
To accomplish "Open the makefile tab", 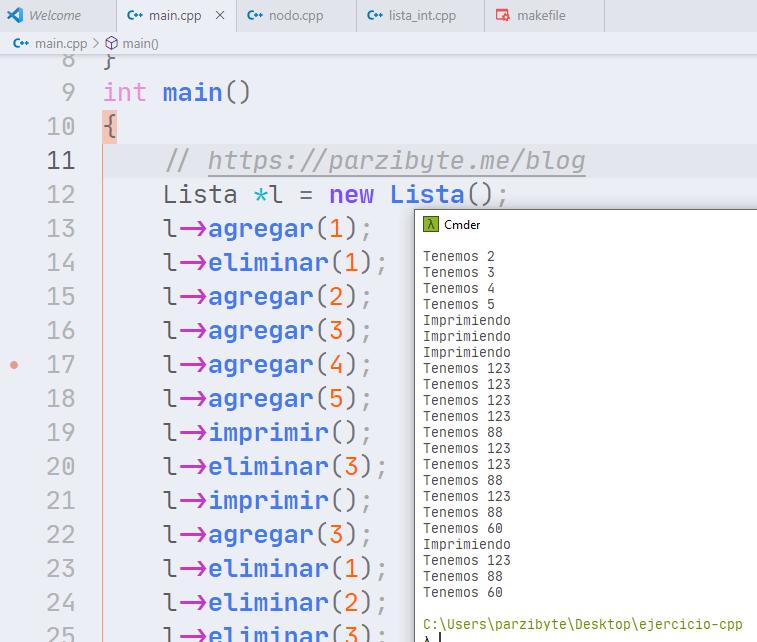I will (x=544, y=16).
